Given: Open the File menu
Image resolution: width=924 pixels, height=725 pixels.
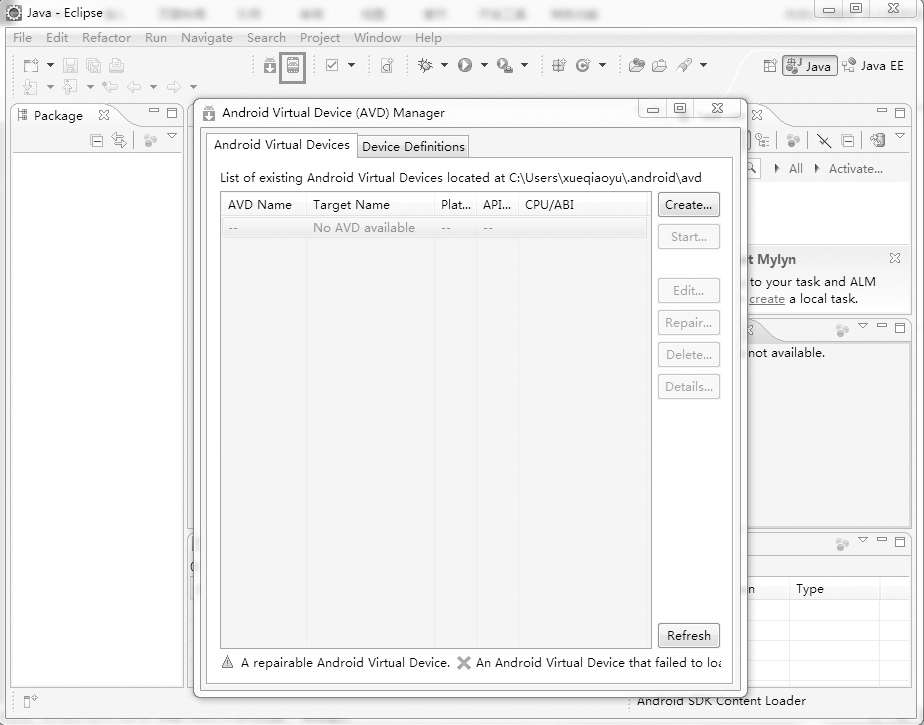Looking at the screenshot, I should click(x=22, y=38).
